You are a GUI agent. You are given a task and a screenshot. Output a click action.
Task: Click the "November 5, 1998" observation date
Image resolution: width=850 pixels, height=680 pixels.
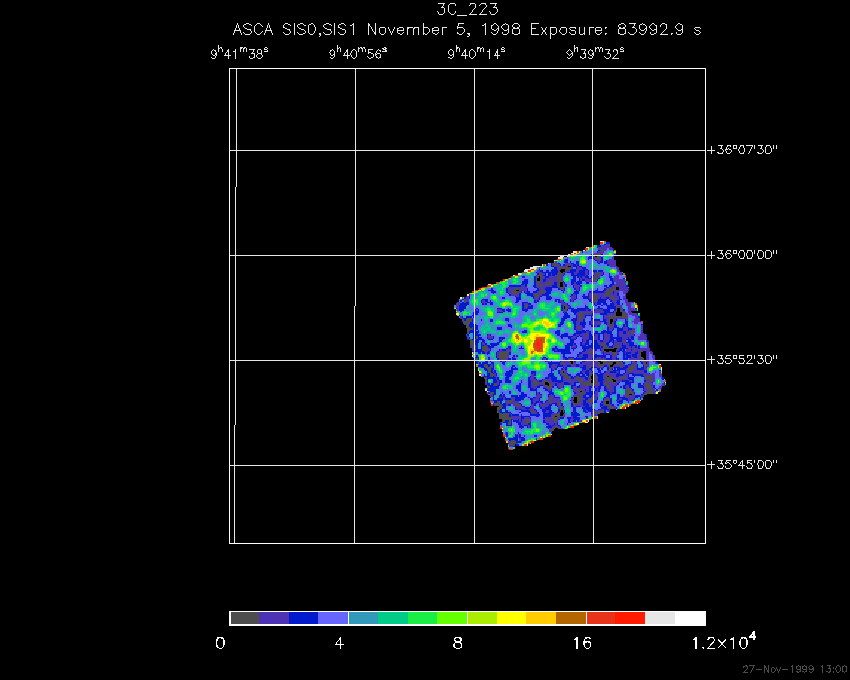coord(443,29)
